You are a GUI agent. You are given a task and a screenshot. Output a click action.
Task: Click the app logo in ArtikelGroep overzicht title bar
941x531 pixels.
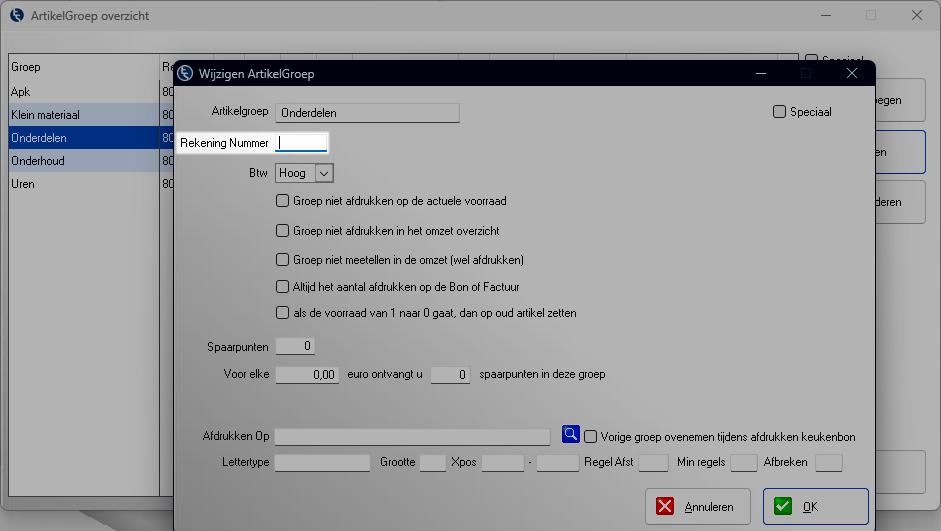pos(17,16)
